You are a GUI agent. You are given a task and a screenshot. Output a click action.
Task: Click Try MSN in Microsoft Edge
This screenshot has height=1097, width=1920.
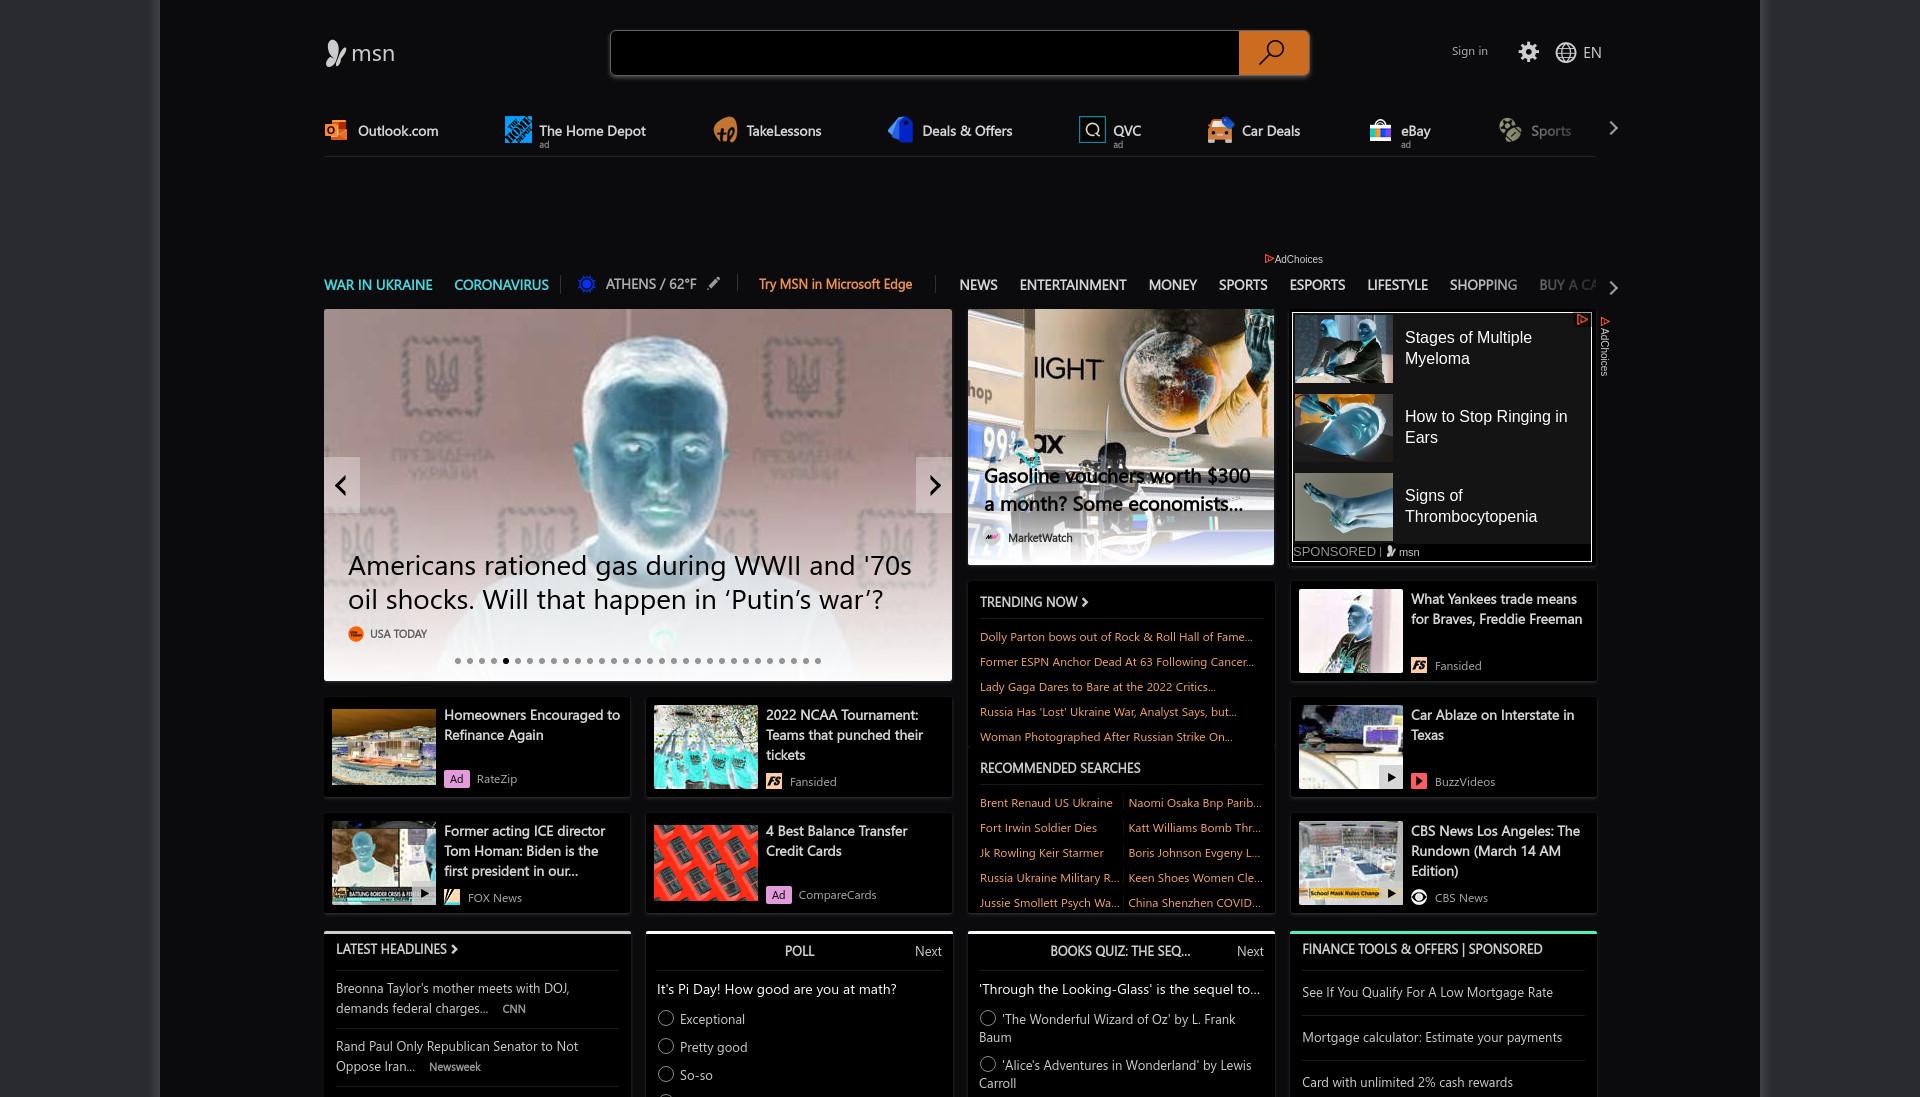pyautogui.click(x=835, y=284)
